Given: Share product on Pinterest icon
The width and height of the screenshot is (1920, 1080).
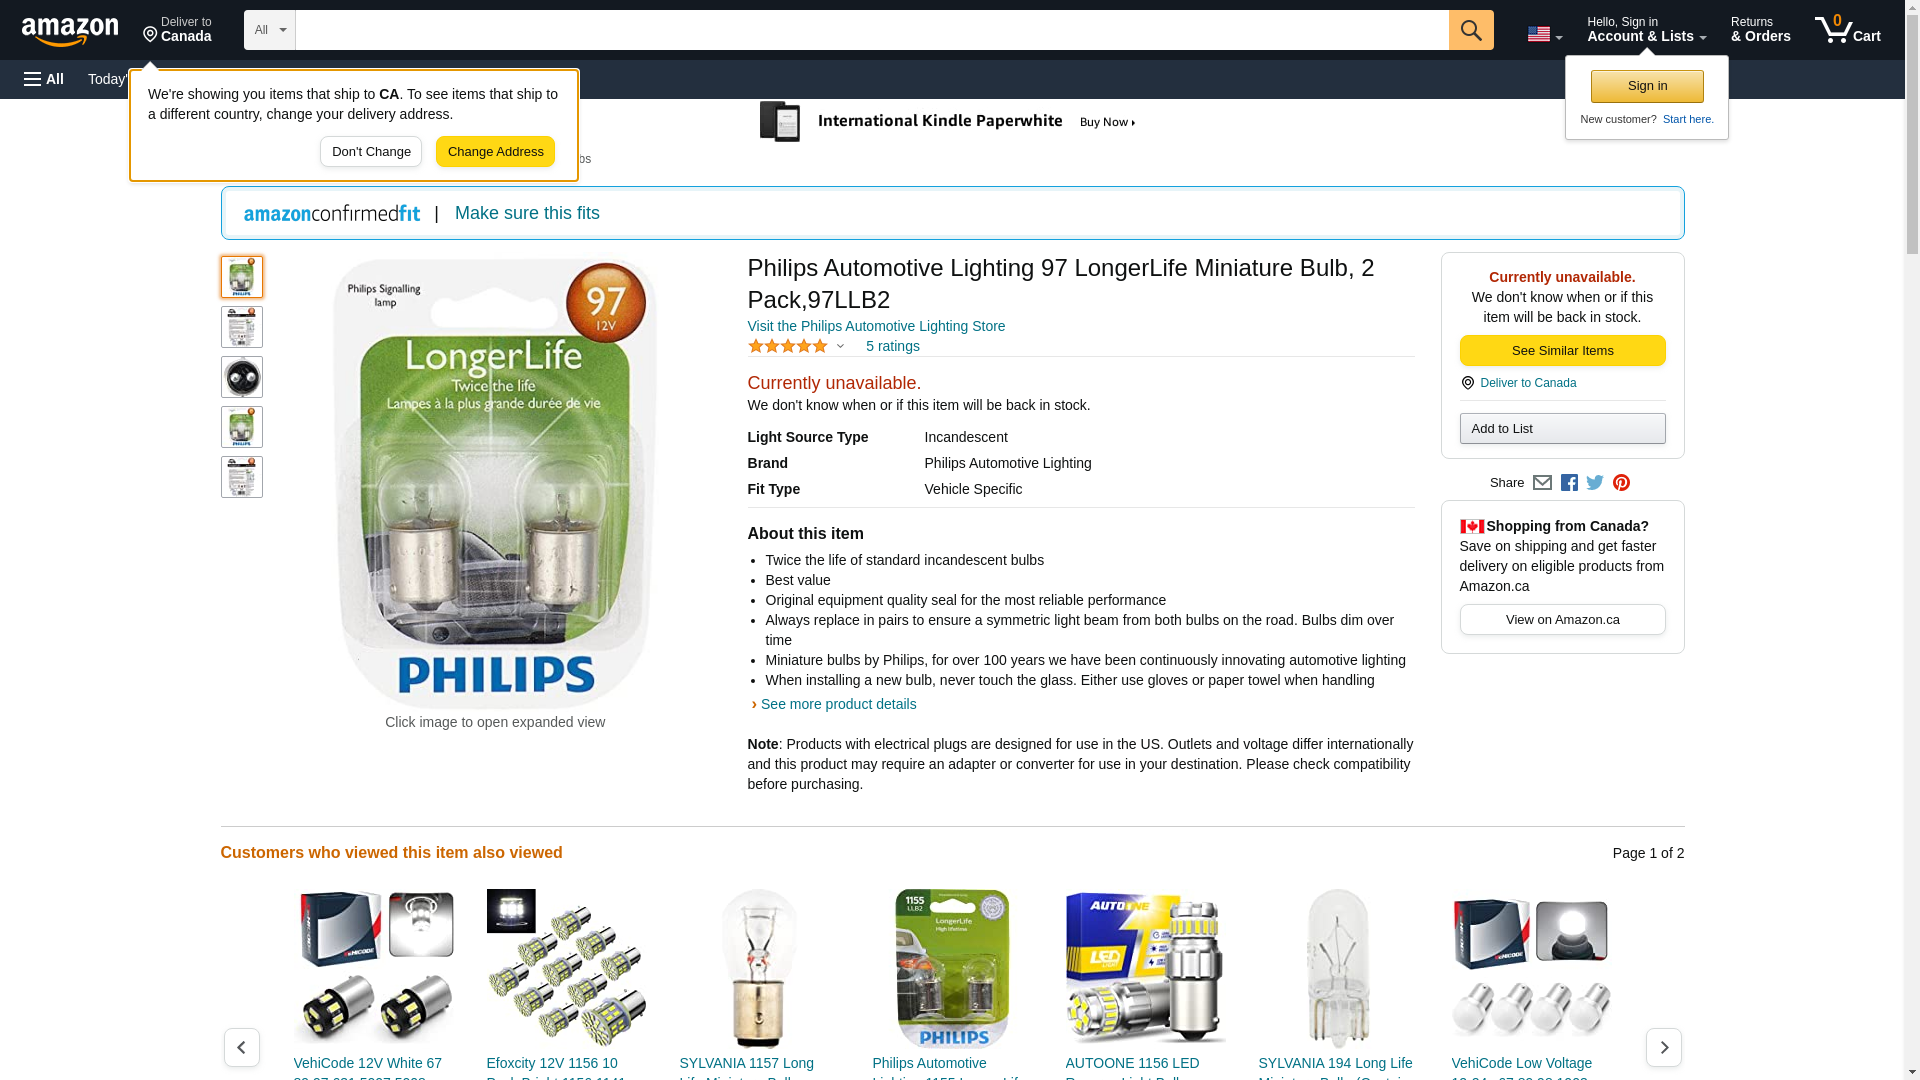Looking at the screenshot, I should click(x=1621, y=483).
